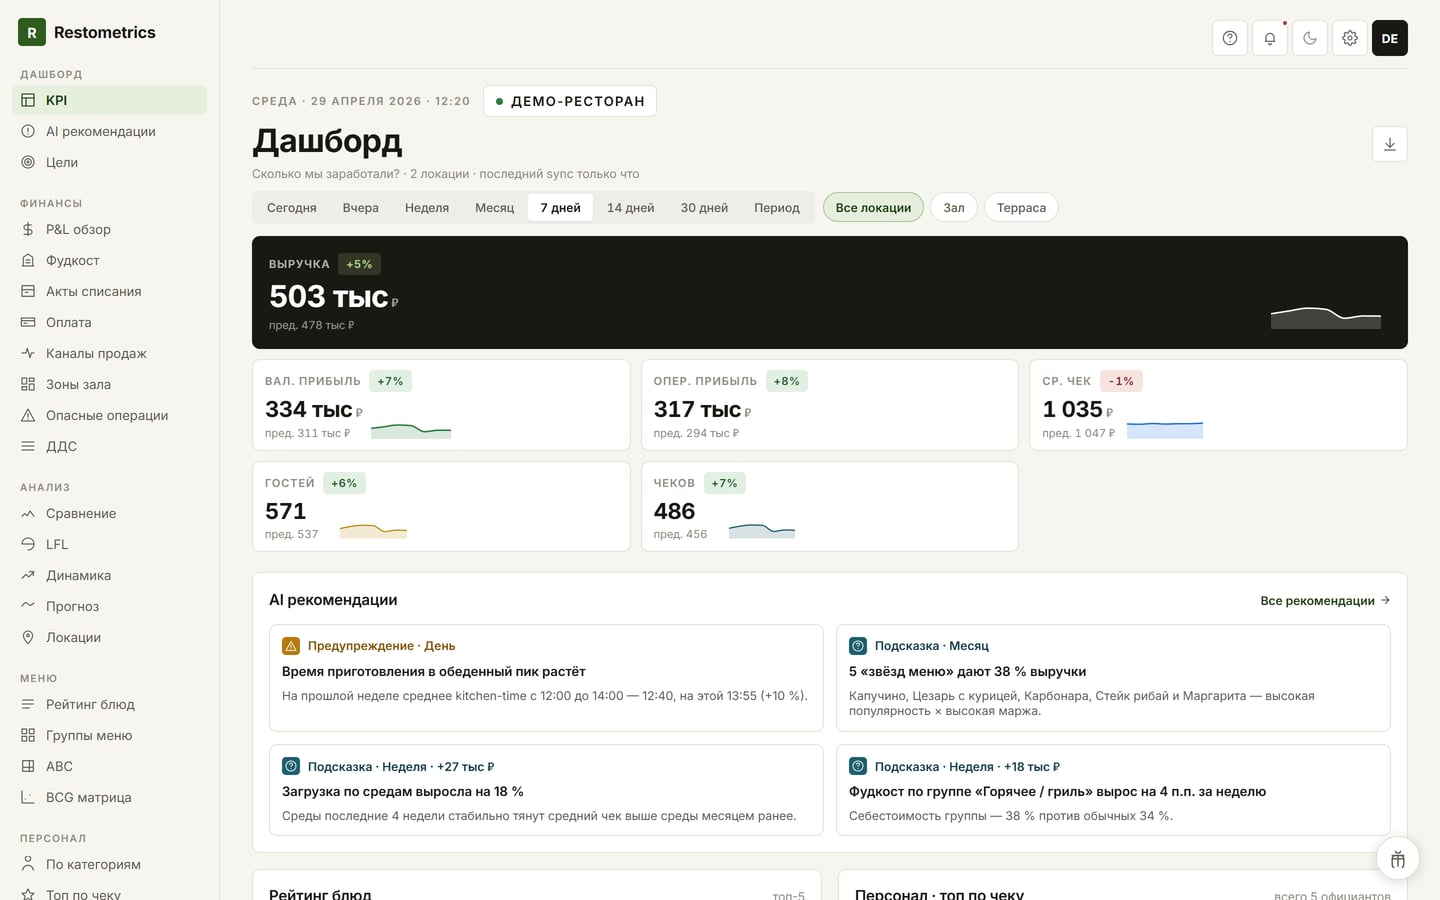Select the 30 дней period tab

click(704, 208)
